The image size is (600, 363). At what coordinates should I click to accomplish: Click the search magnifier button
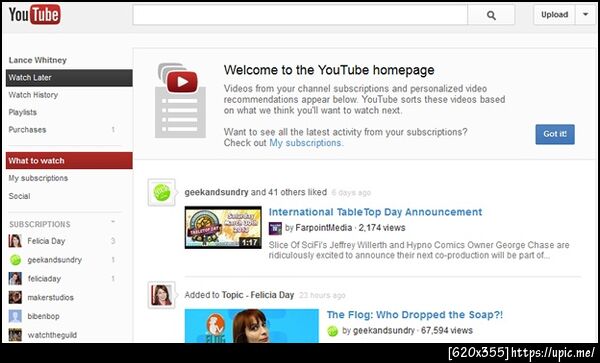491,15
